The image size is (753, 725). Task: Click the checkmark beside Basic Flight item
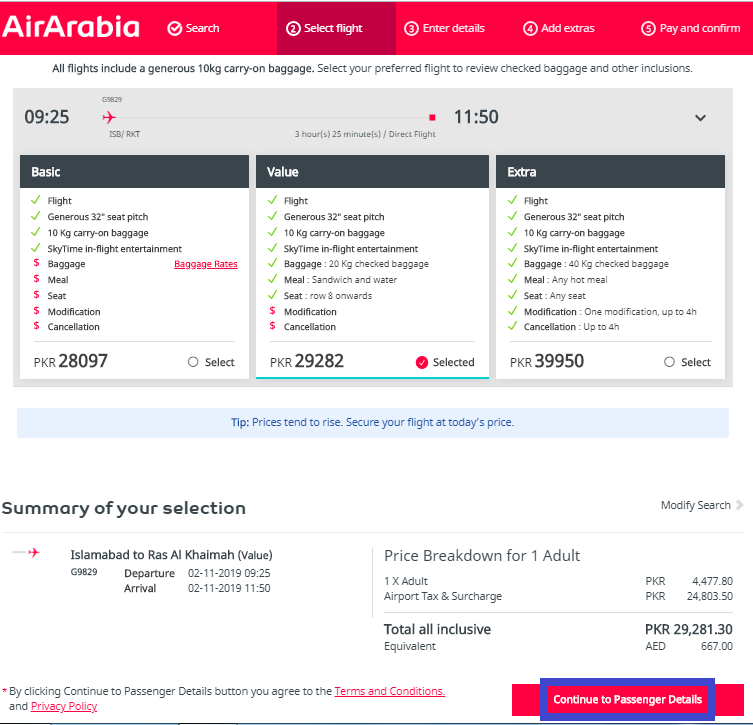point(36,200)
